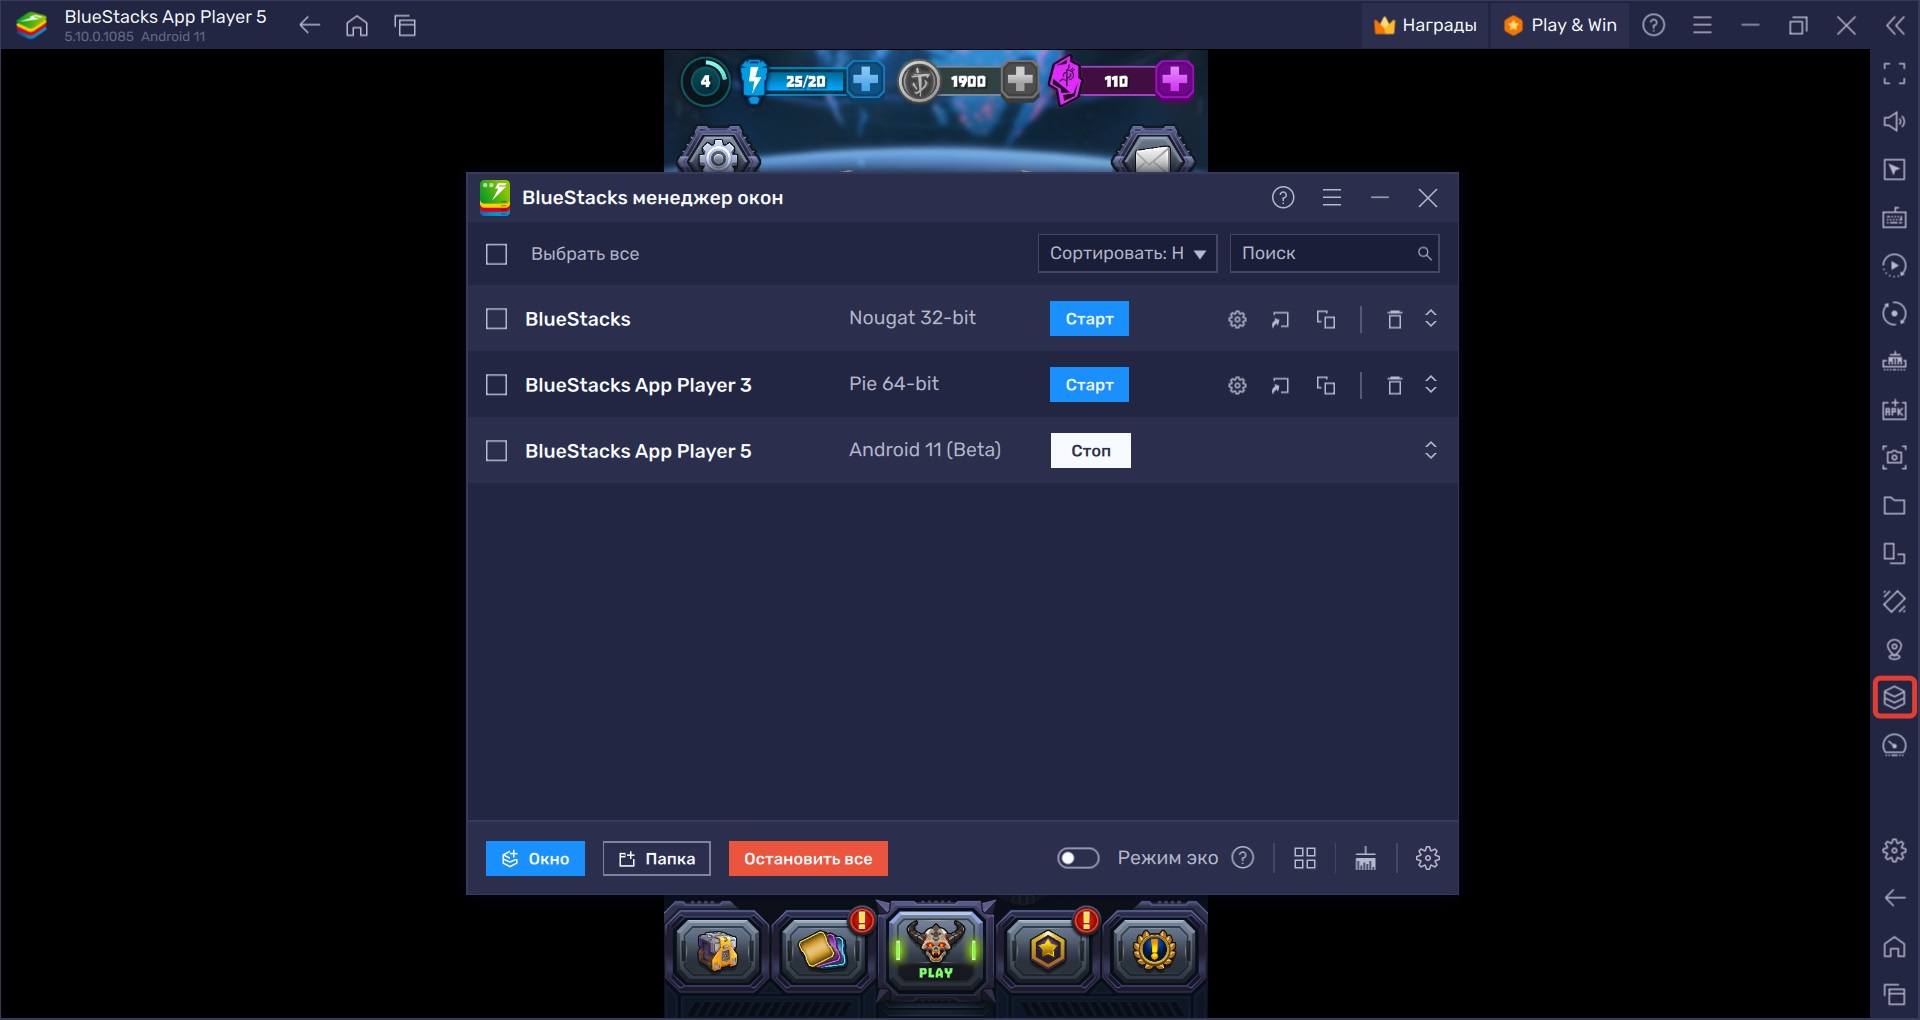The width and height of the screenshot is (1920, 1020).
Task: Reorder BlueStacks App Player 3 with arrows
Action: coord(1430,385)
